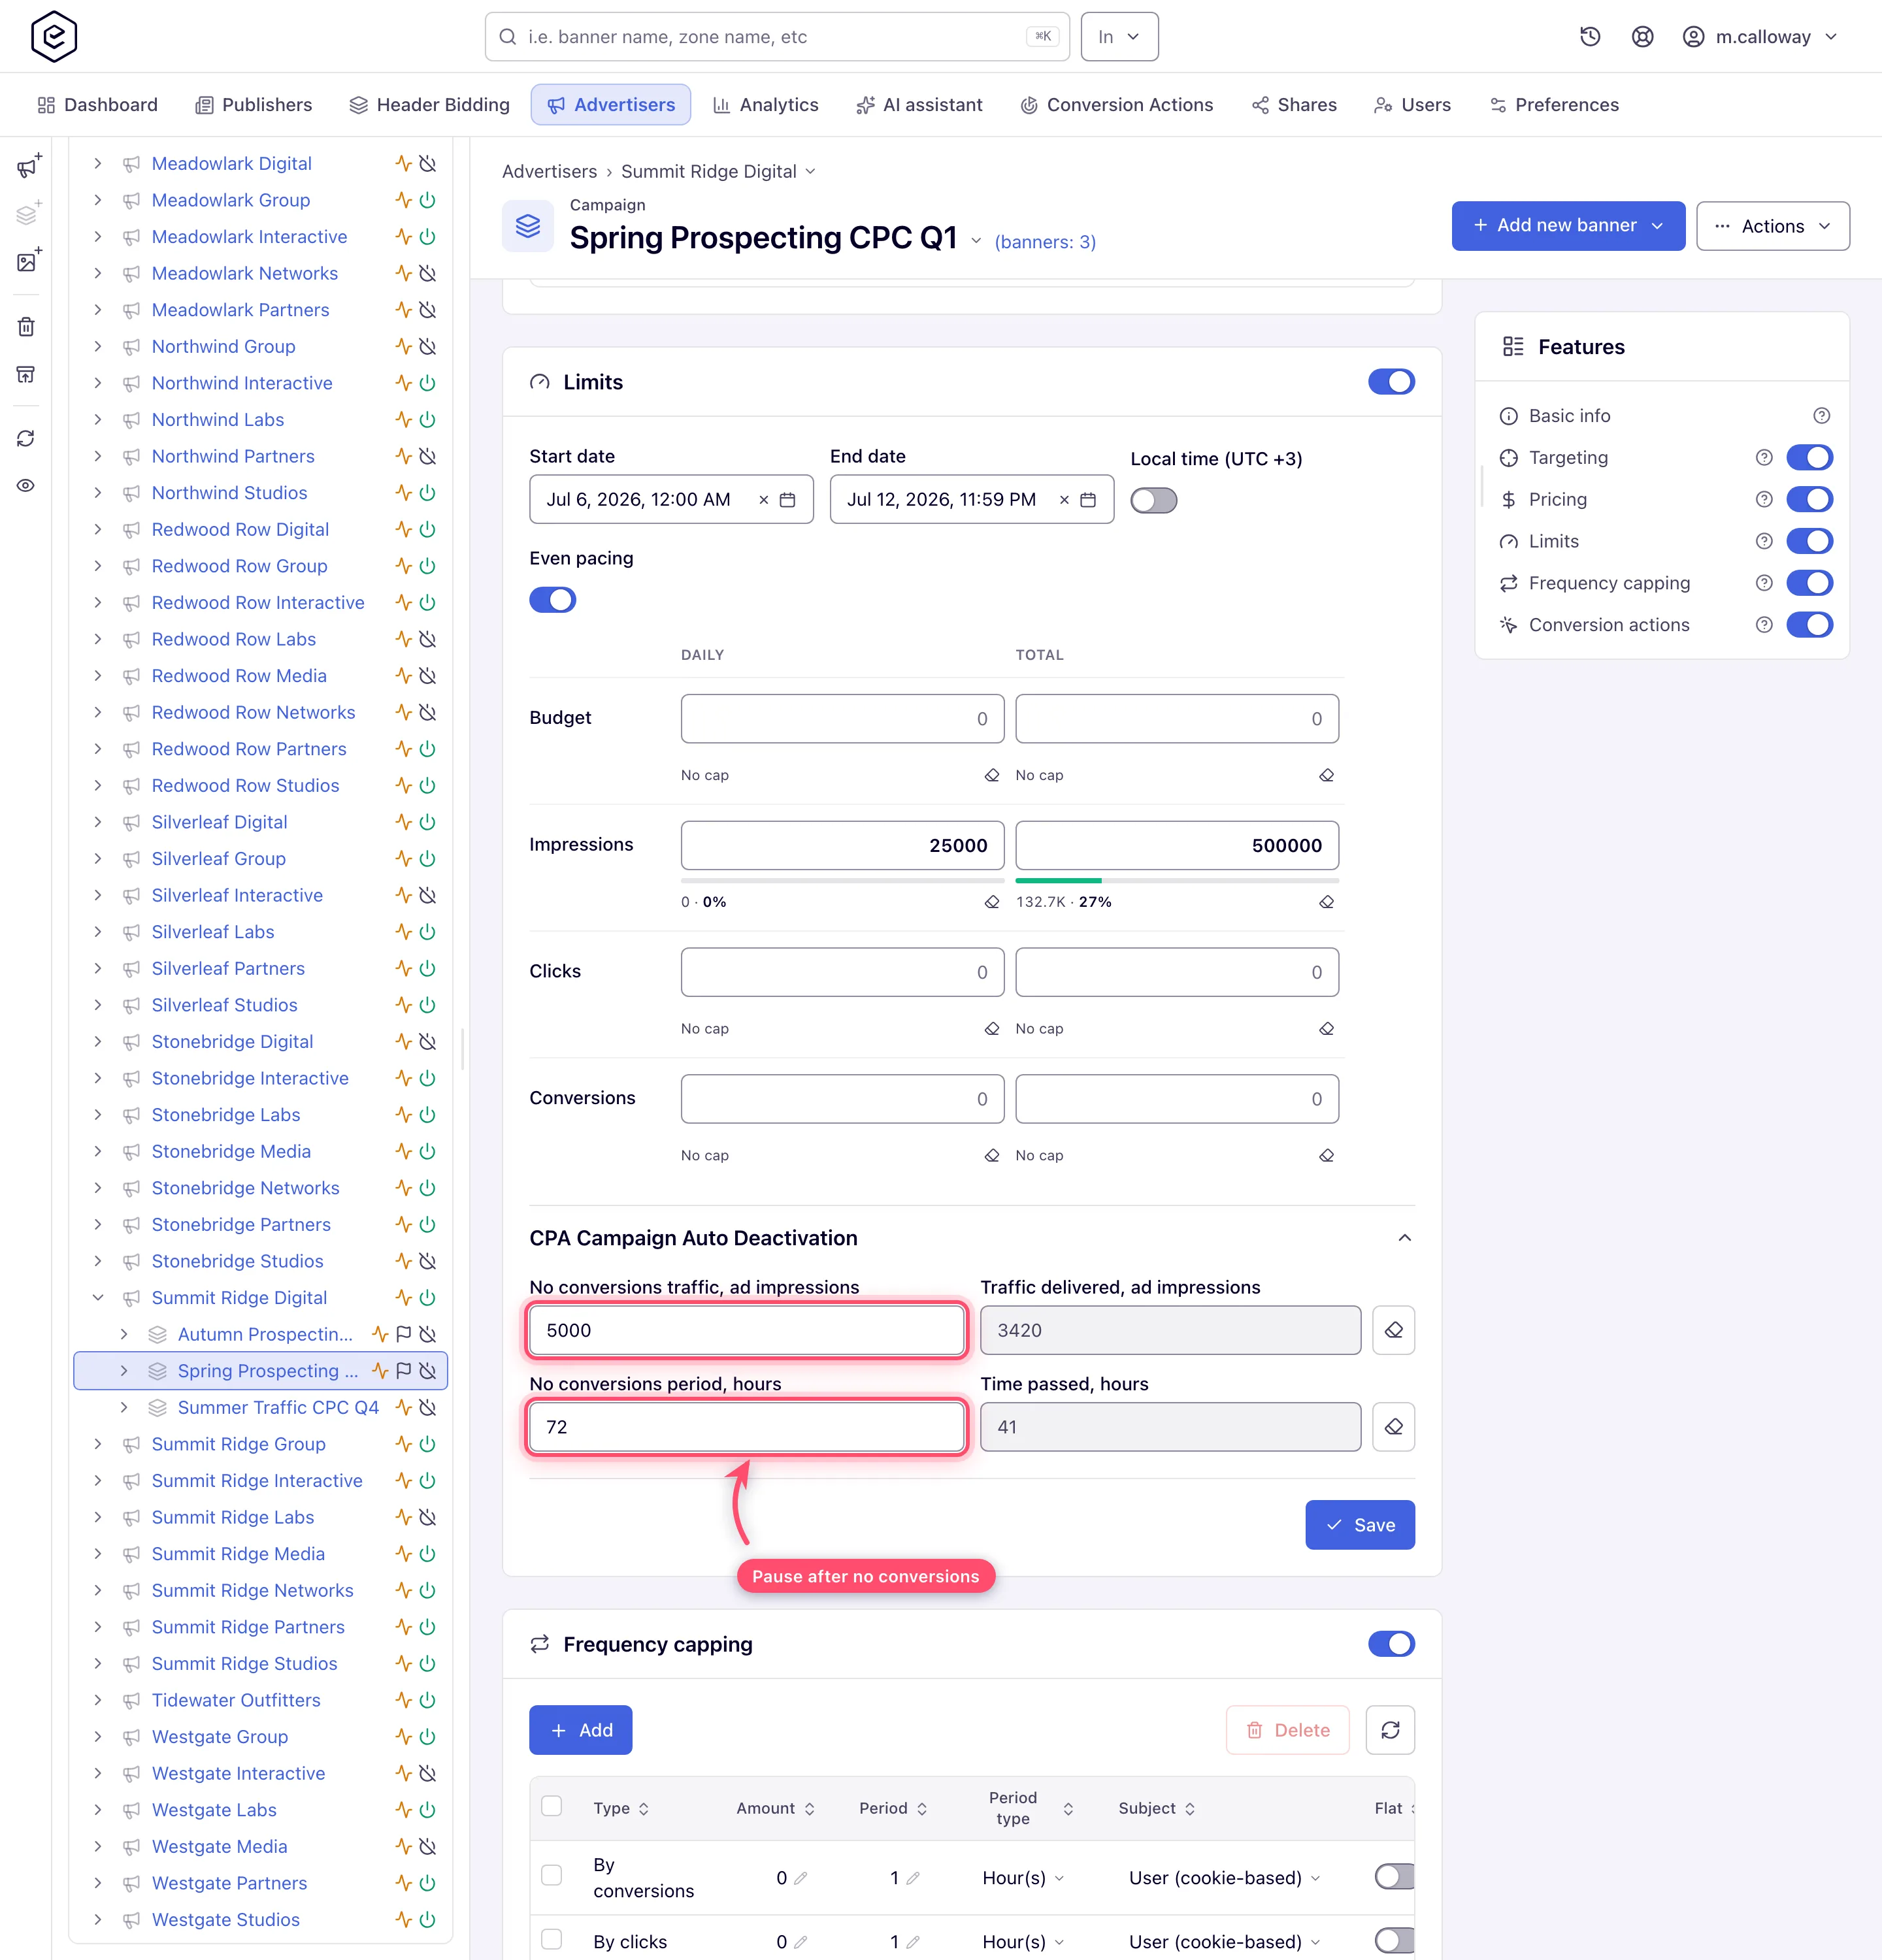Click the sidebar refresh icon

pos(26,439)
